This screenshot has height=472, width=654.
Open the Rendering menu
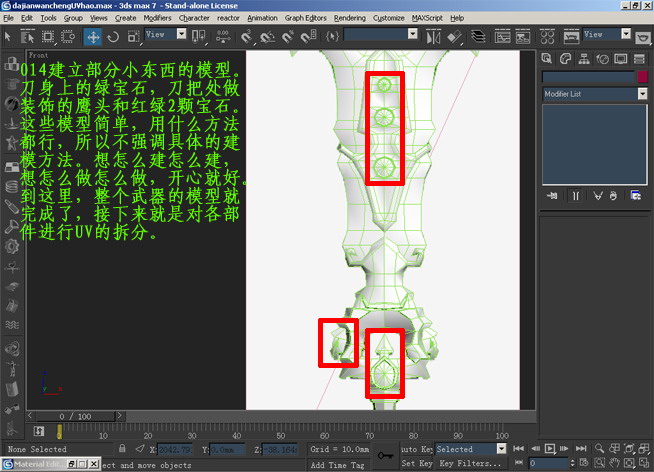pos(350,18)
